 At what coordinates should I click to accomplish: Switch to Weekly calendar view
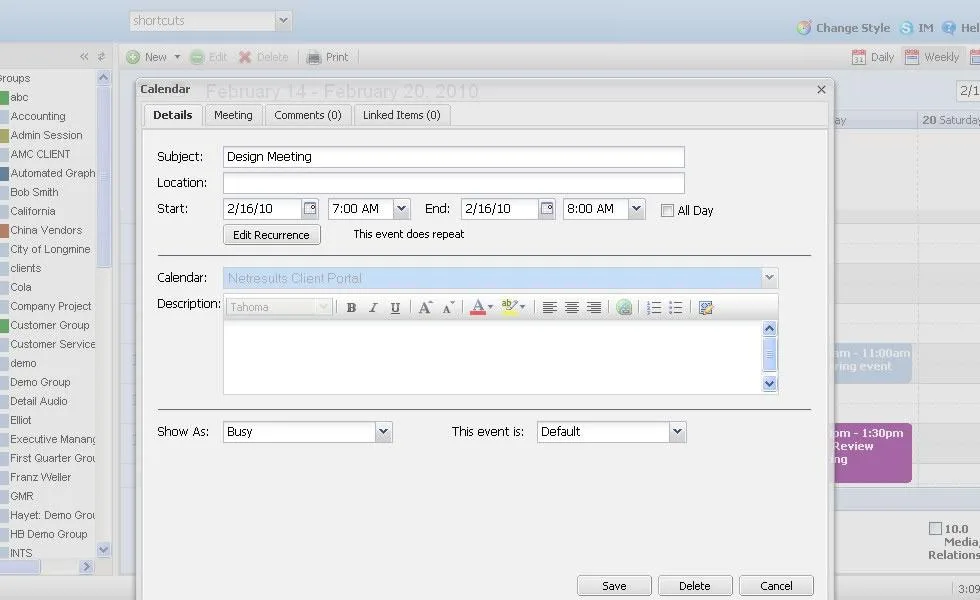pos(932,57)
